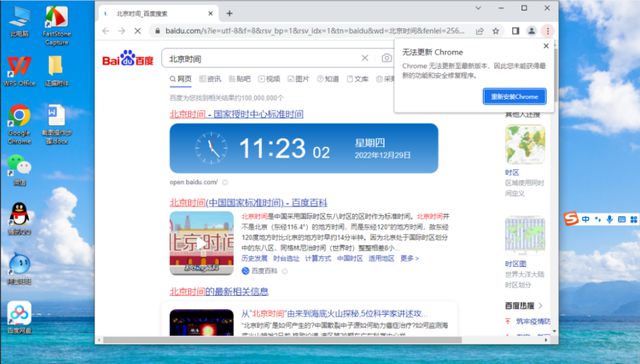
Task: Open the 历史发展 sublink
Action: pyautogui.click(x=254, y=258)
